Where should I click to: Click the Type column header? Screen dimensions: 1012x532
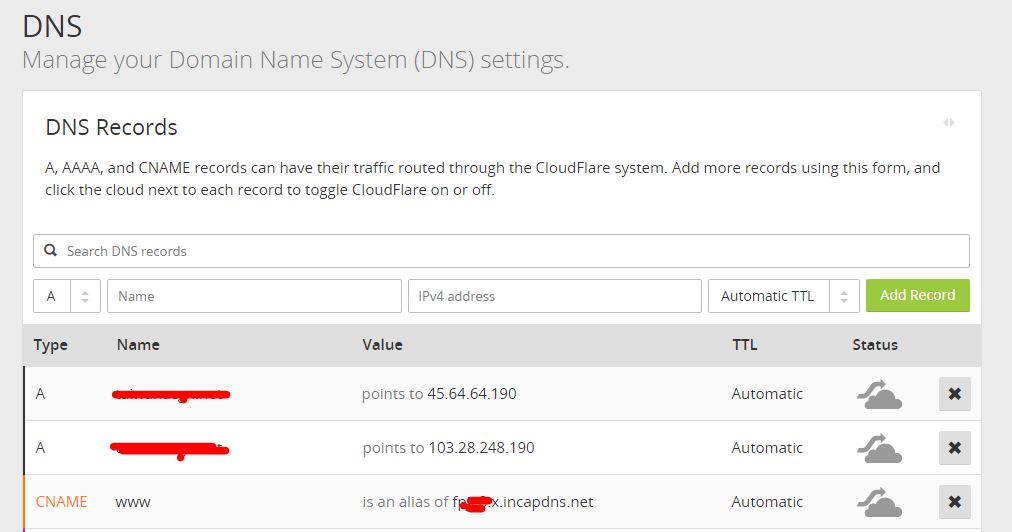click(x=50, y=345)
